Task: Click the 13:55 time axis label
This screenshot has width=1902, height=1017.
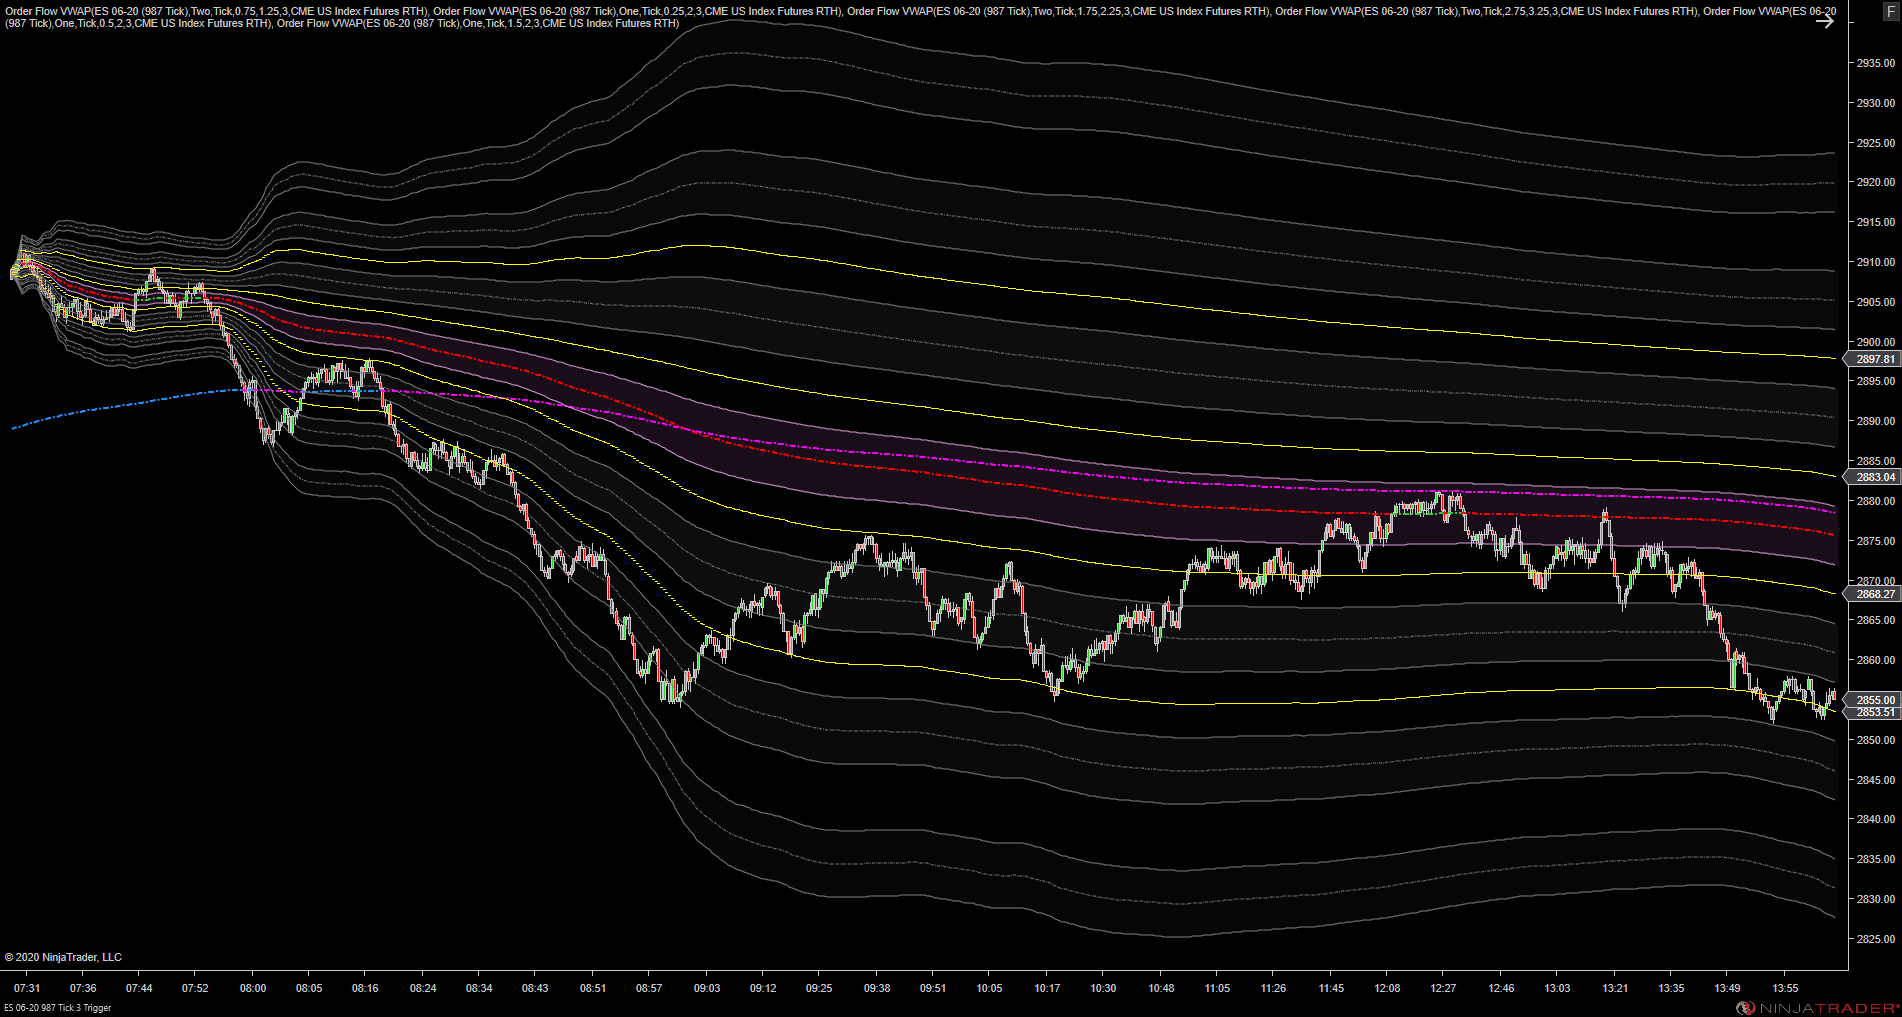Action: click(x=1785, y=988)
